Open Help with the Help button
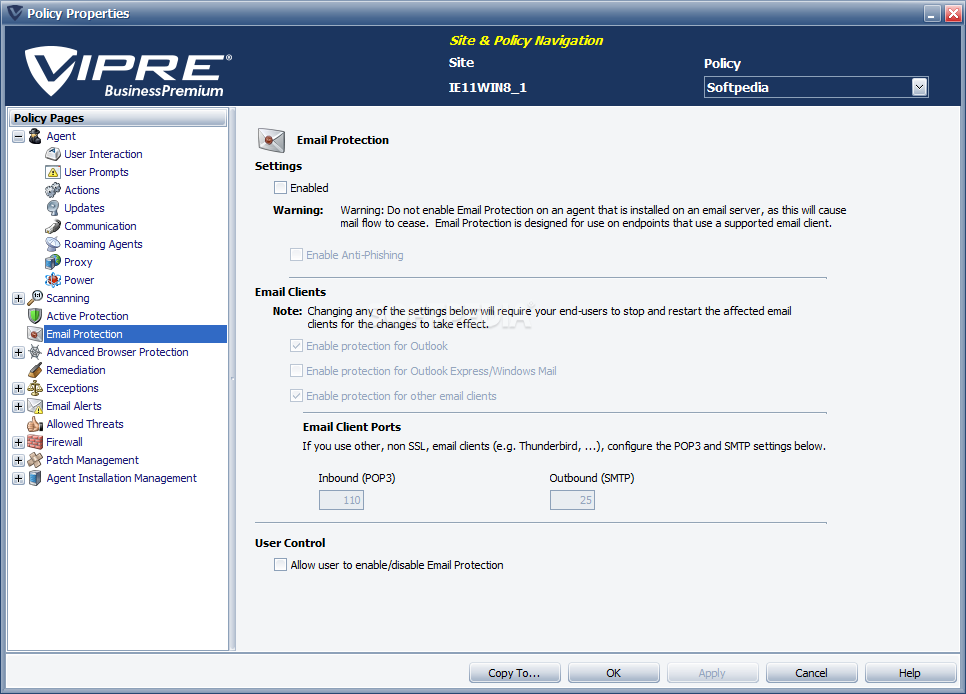966x694 pixels. tap(910, 672)
